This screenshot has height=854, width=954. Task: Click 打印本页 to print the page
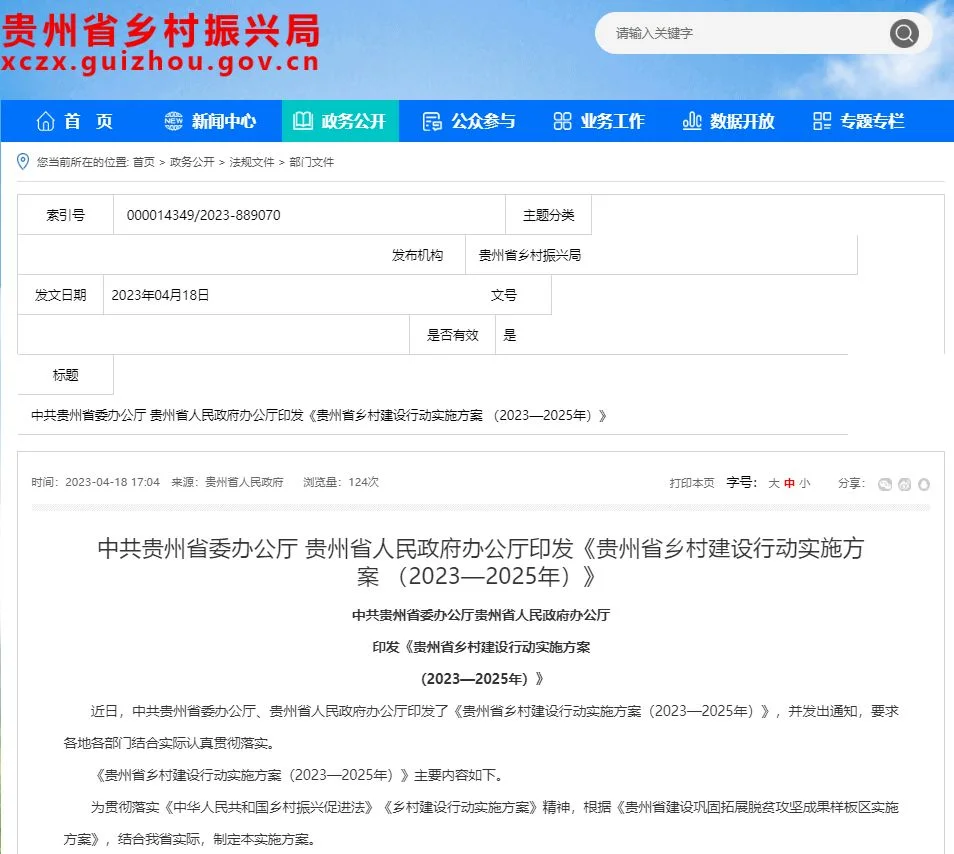point(692,483)
